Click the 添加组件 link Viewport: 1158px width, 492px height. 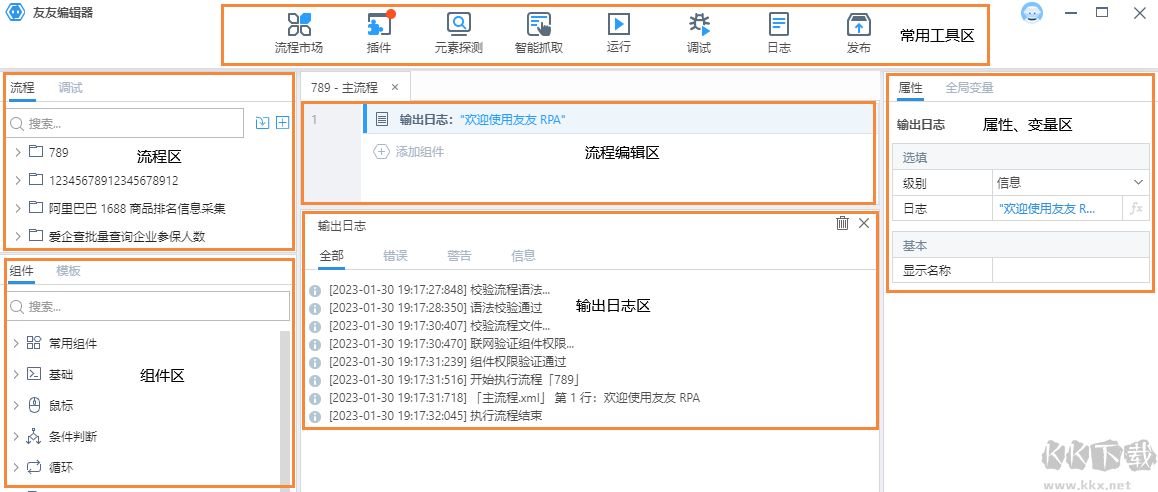coord(419,151)
